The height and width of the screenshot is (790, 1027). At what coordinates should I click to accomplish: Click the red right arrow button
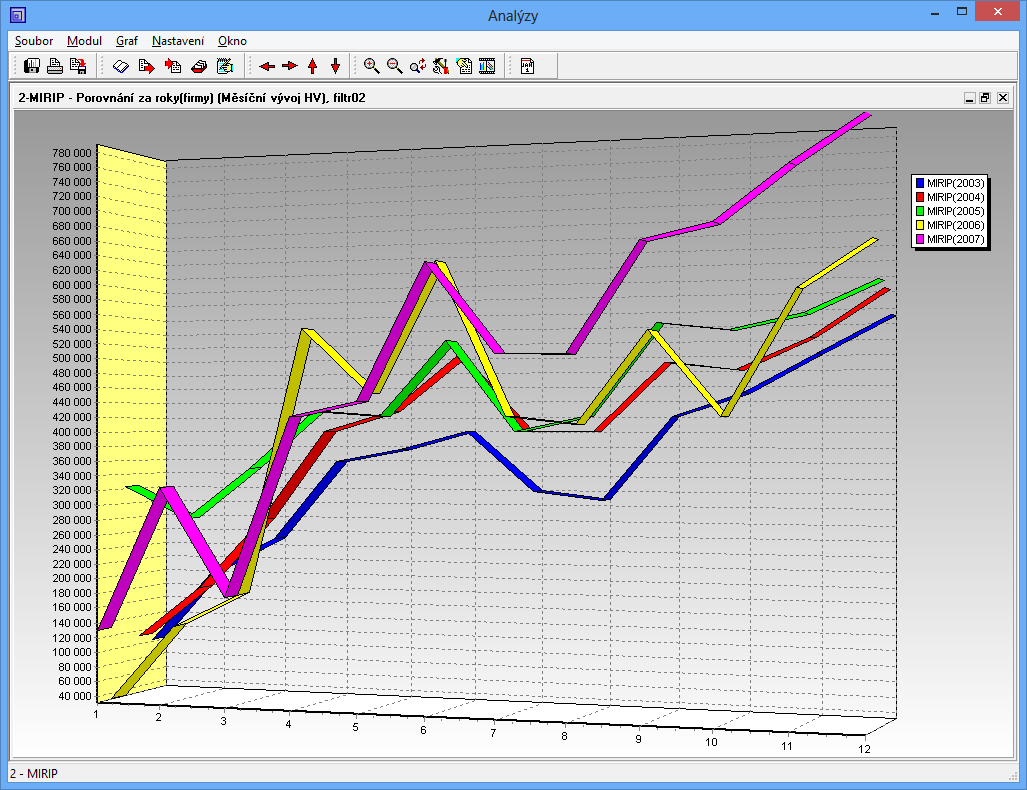(x=289, y=66)
